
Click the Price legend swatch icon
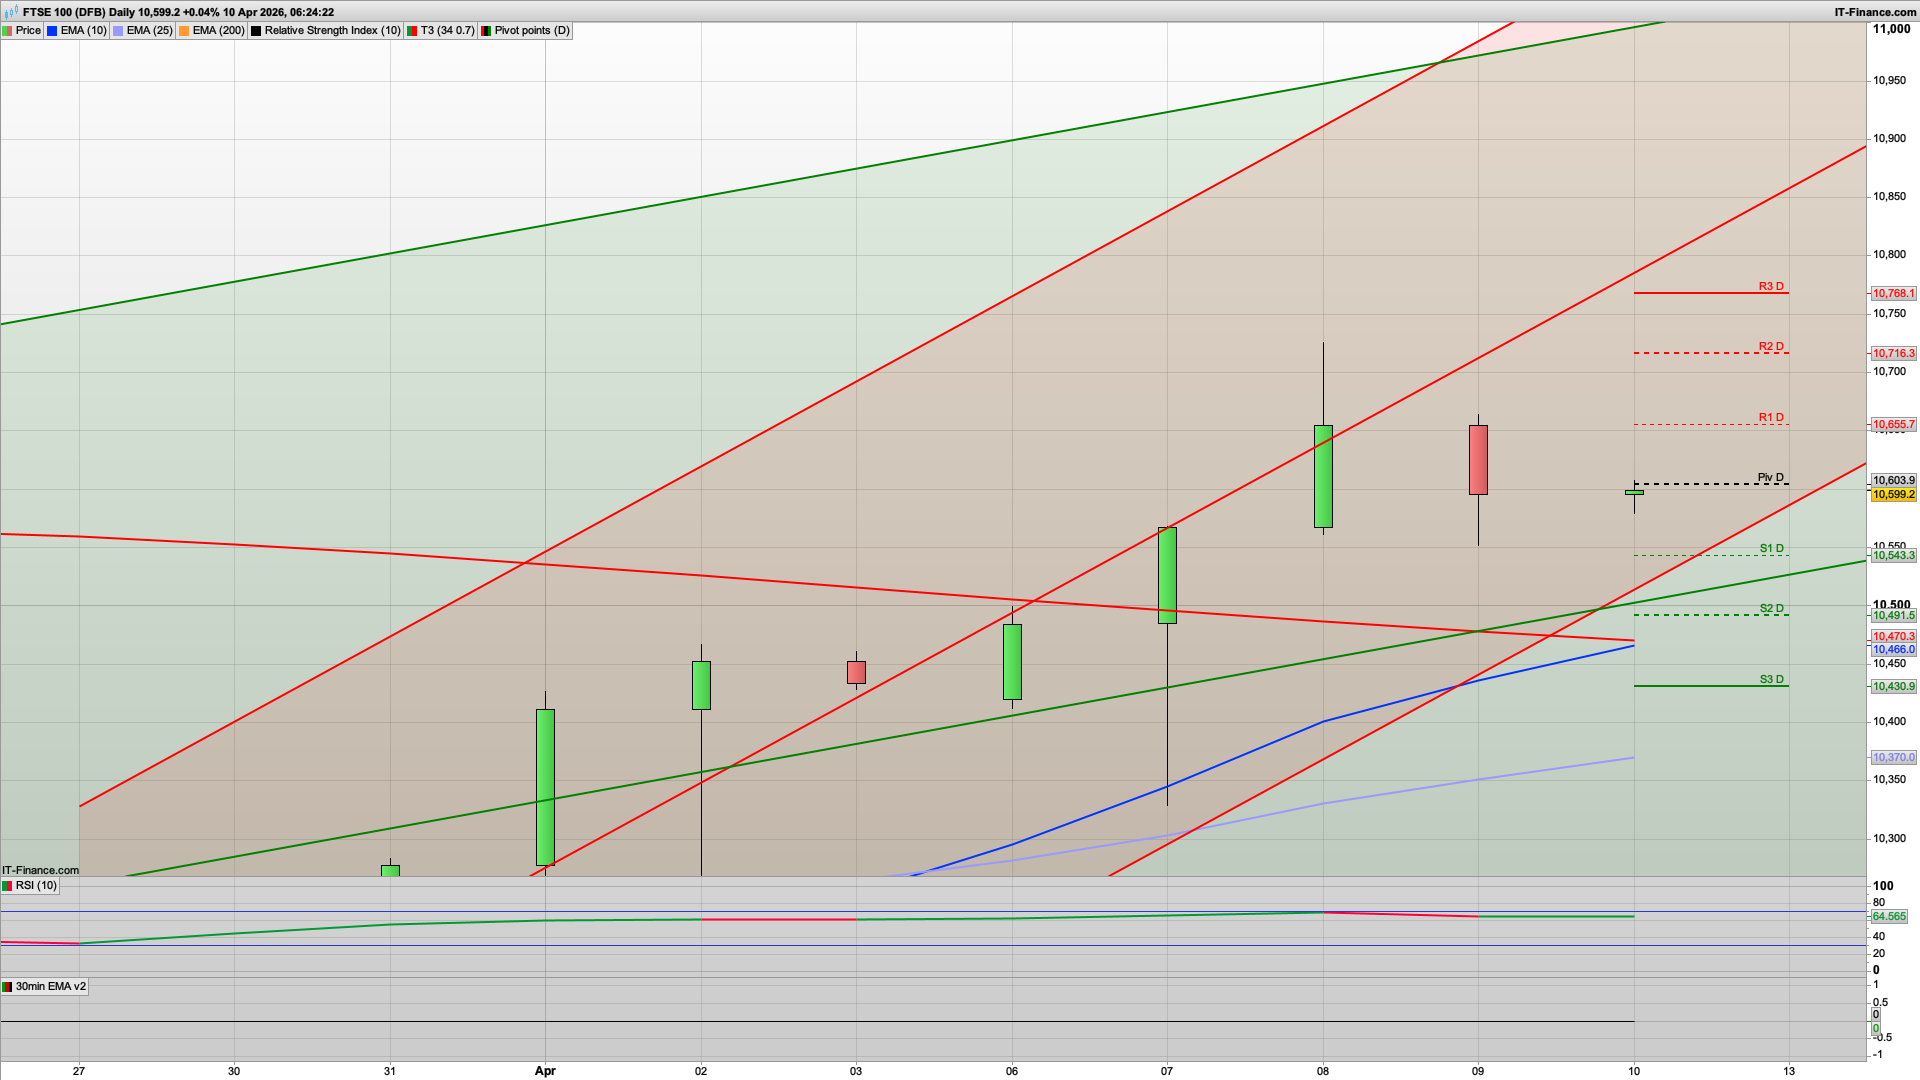(x=9, y=30)
